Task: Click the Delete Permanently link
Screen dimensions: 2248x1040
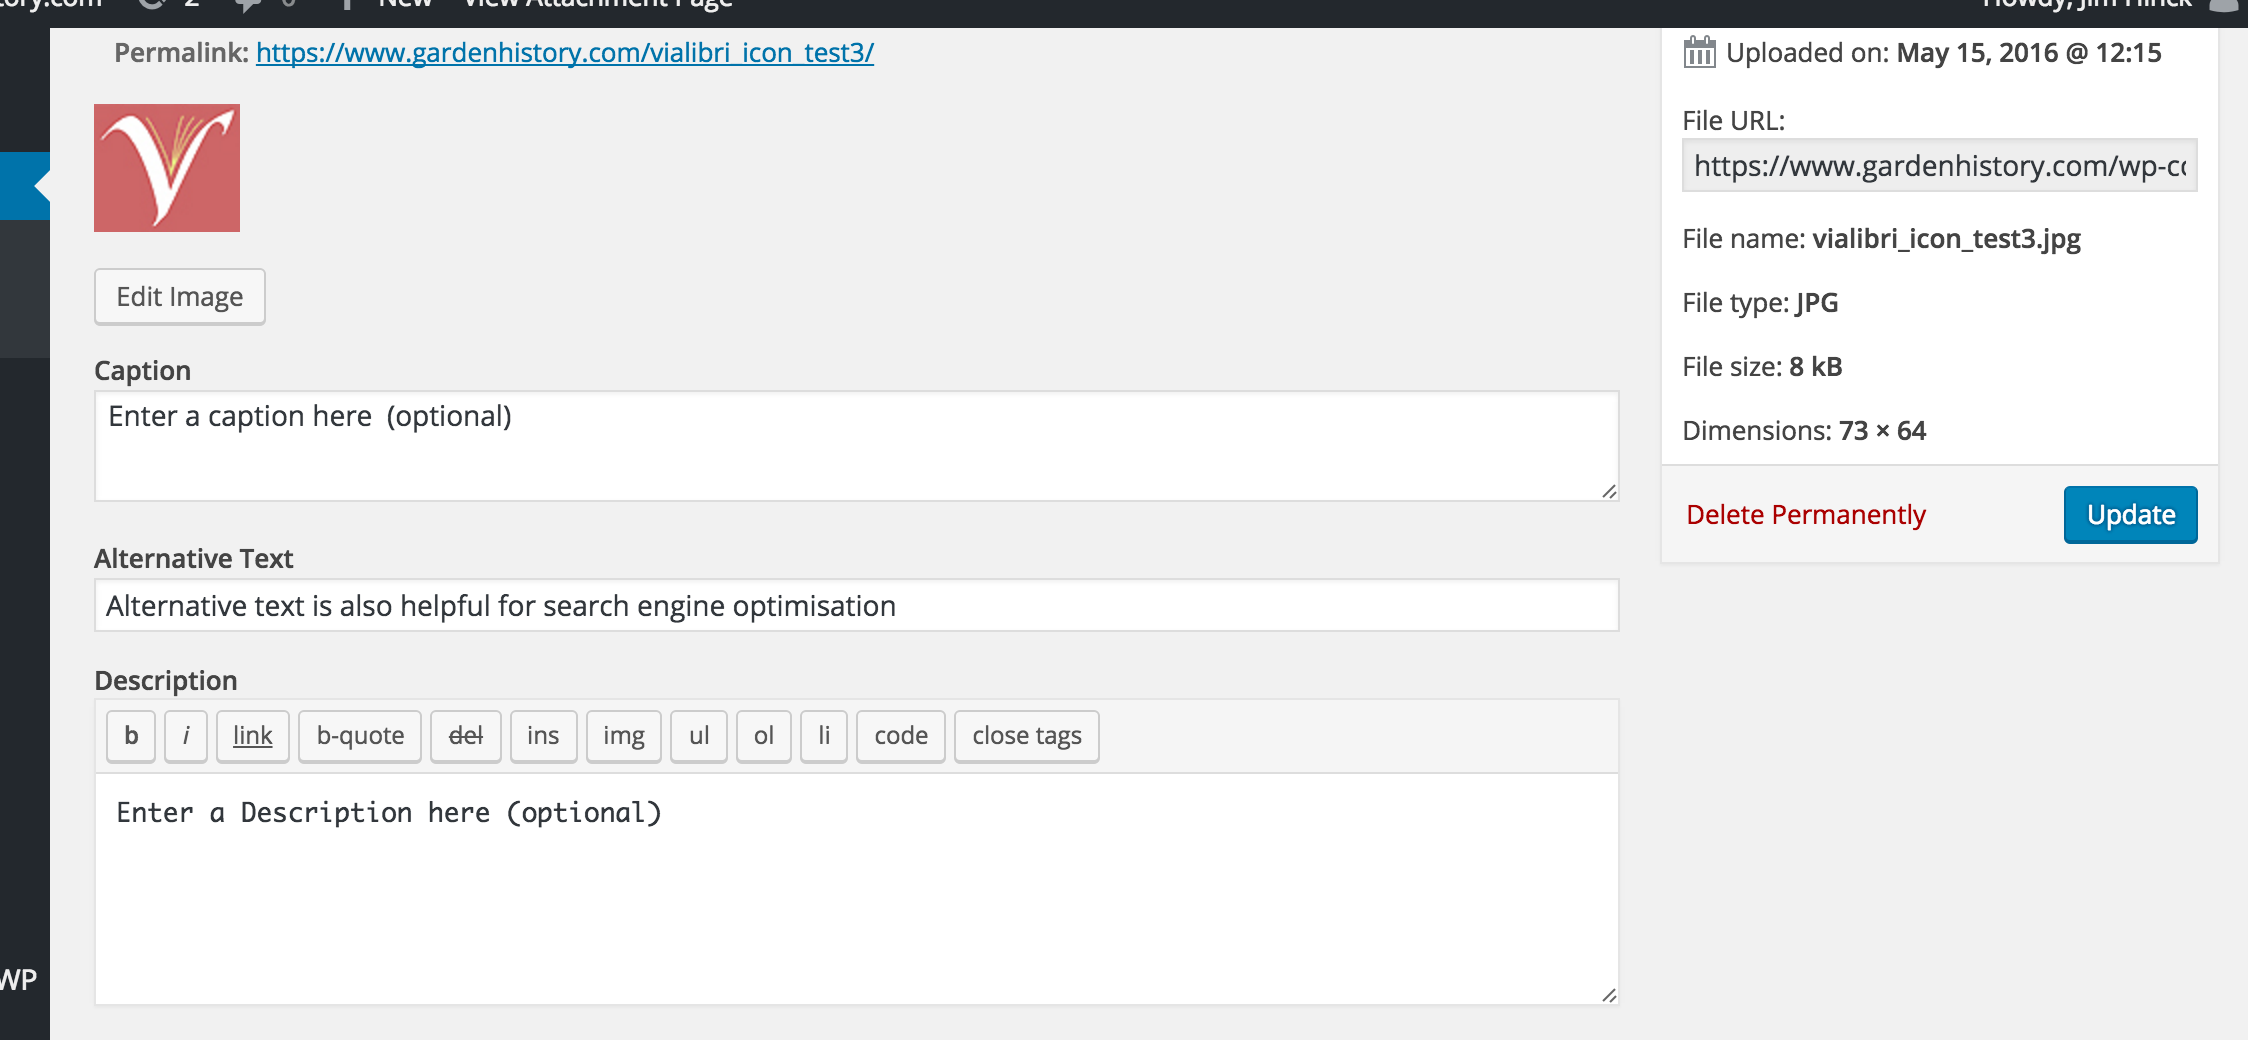Action: (1805, 515)
